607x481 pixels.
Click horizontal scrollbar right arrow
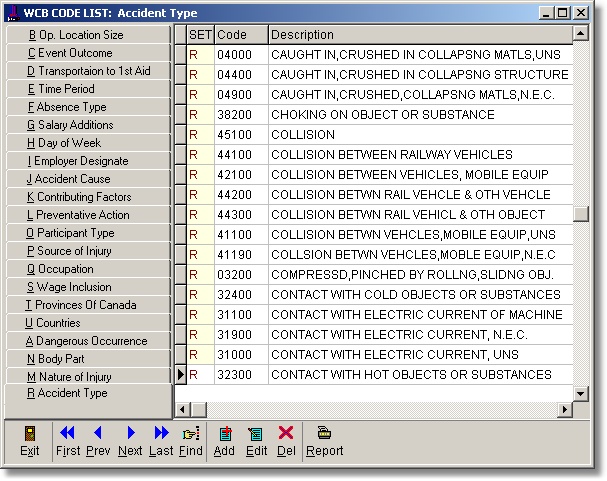click(x=565, y=409)
